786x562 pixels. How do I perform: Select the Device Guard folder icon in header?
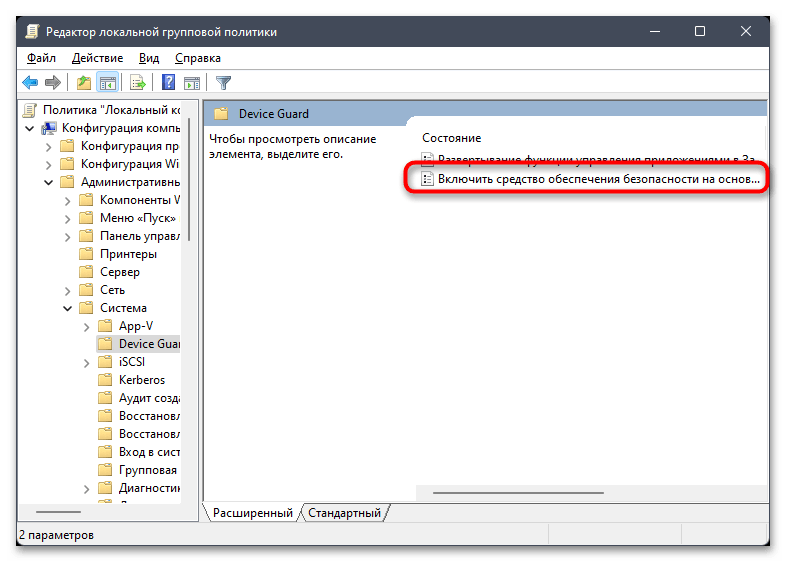pos(221,114)
